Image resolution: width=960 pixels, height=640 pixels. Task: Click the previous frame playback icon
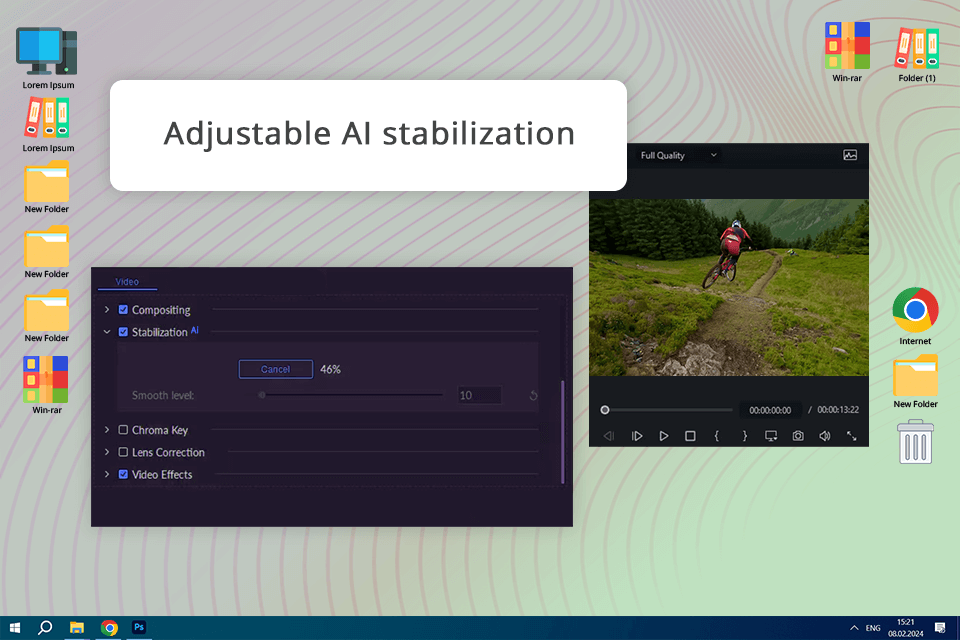tap(609, 436)
